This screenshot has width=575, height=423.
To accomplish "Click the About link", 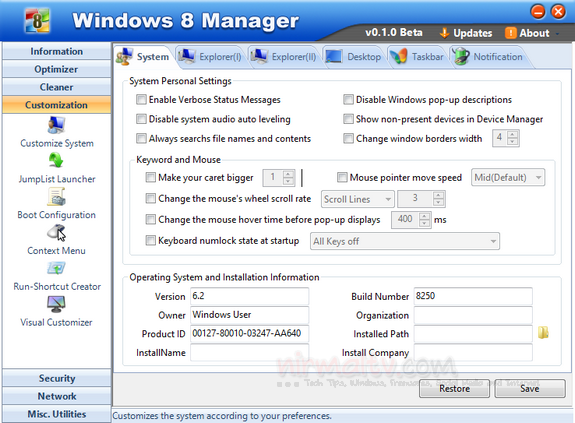I will click(534, 33).
